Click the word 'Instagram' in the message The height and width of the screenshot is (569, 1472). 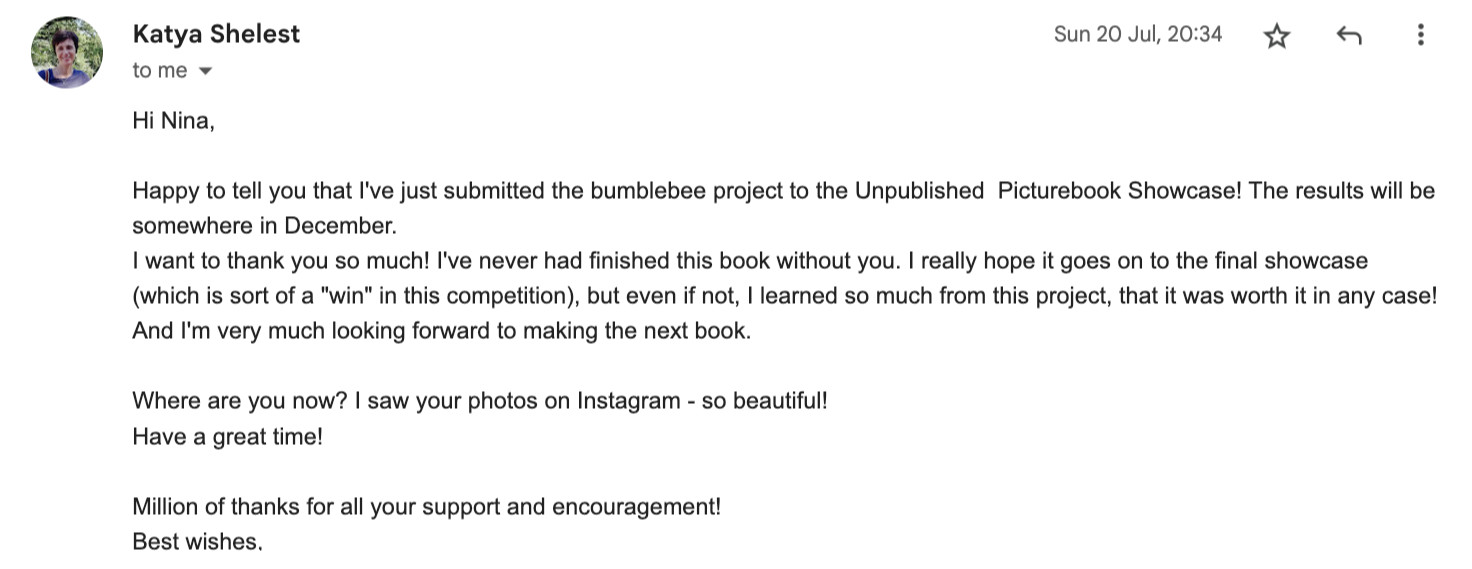628,402
